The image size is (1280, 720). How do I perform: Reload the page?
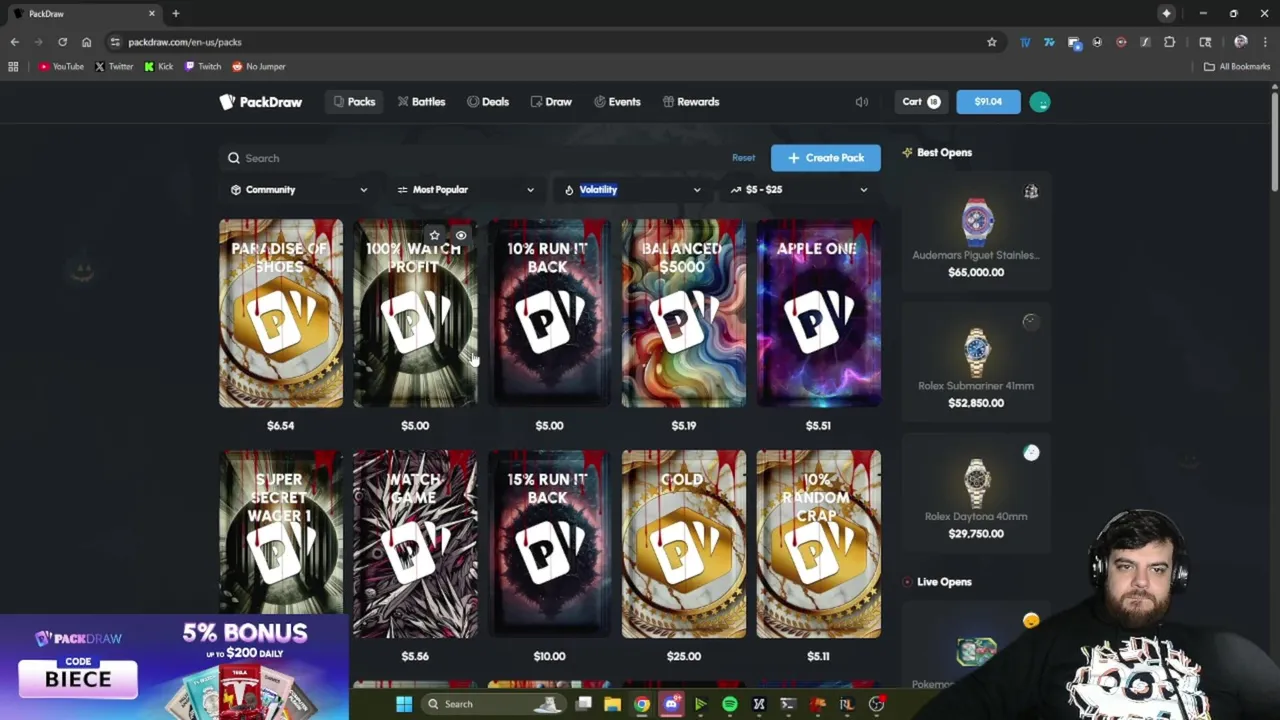click(62, 42)
